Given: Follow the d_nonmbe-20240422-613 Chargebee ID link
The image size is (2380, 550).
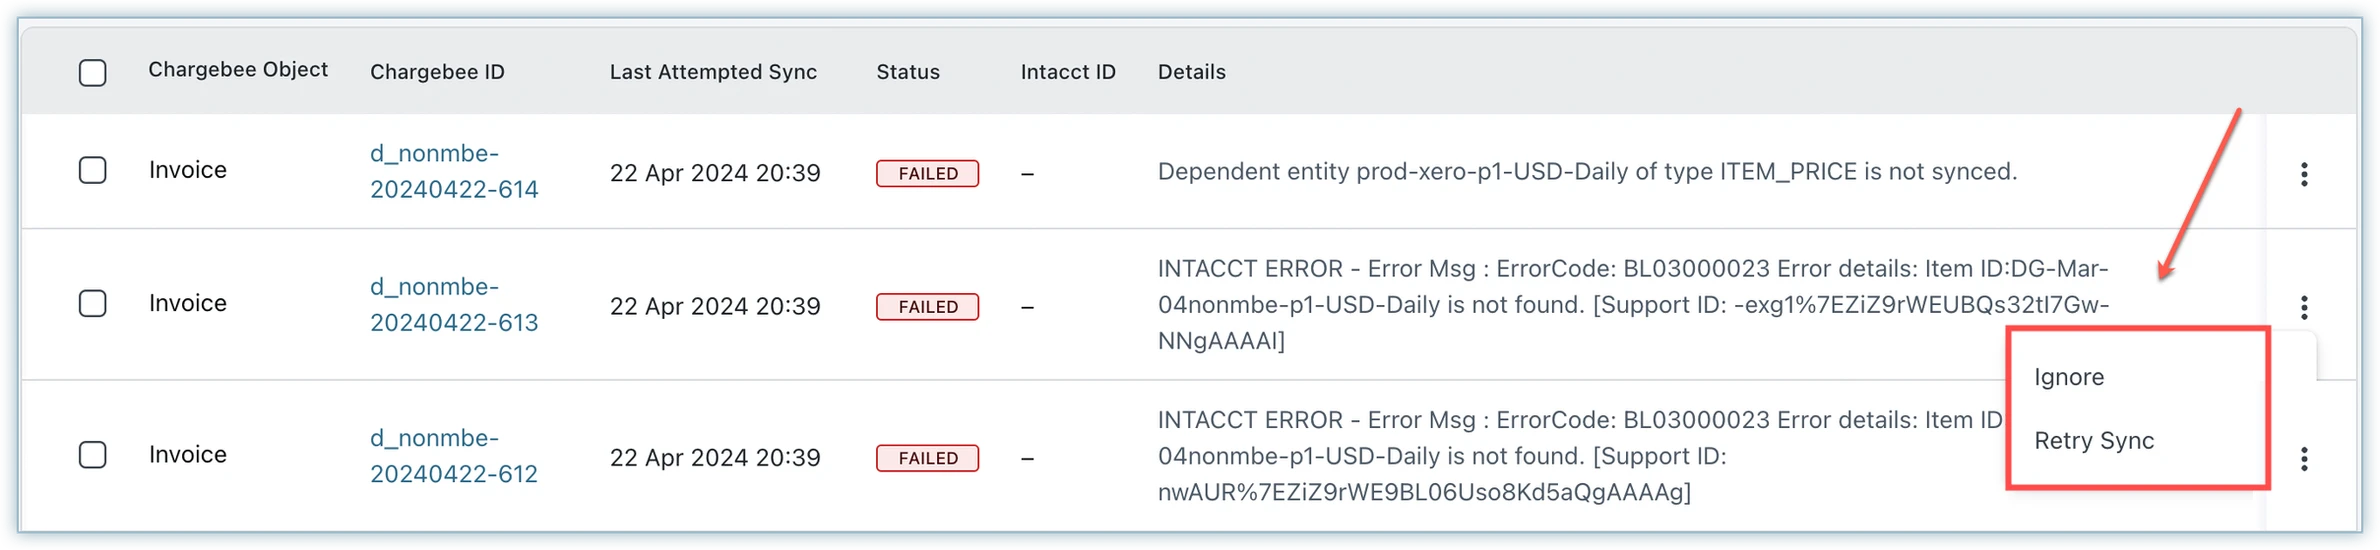Looking at the screenshot, I should [x=454, y=304].
